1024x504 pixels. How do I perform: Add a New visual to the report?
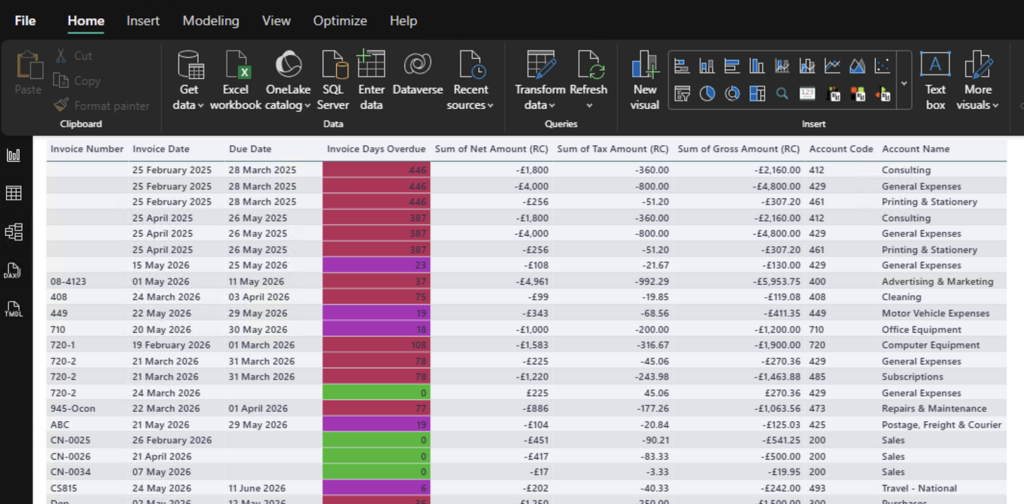(x=645, y=80)
